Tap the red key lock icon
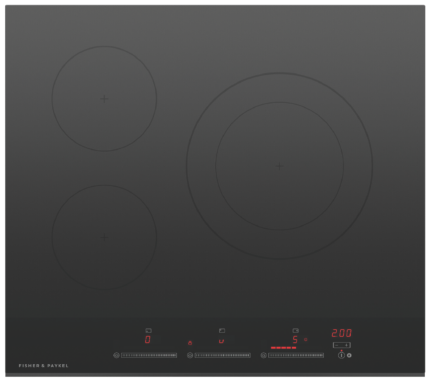Screen dimensions: 430x382 tap(190, 342)
